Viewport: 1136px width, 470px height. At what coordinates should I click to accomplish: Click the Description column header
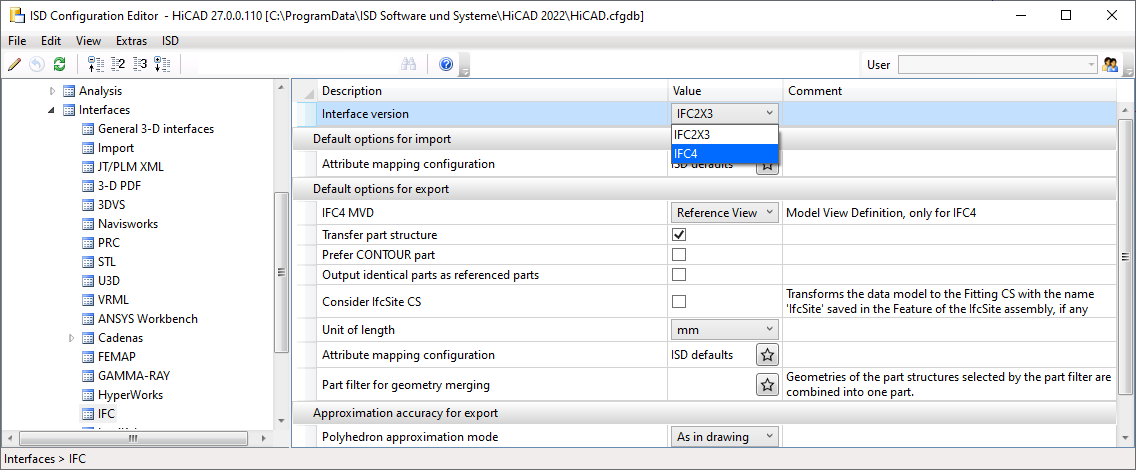tap(493, 91)
